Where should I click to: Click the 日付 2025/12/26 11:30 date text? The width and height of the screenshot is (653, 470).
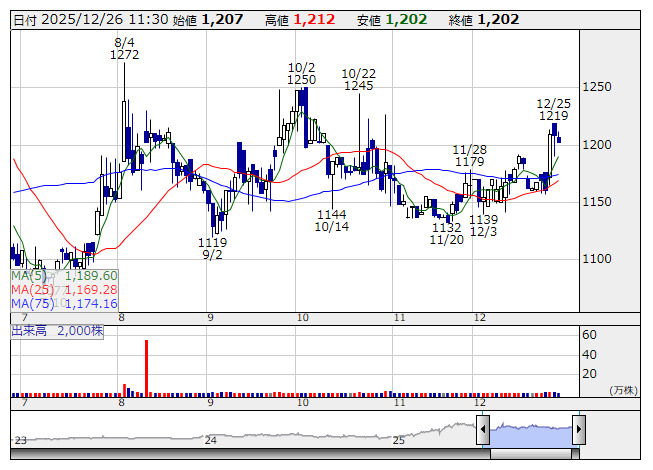click(x=91, y=20)
